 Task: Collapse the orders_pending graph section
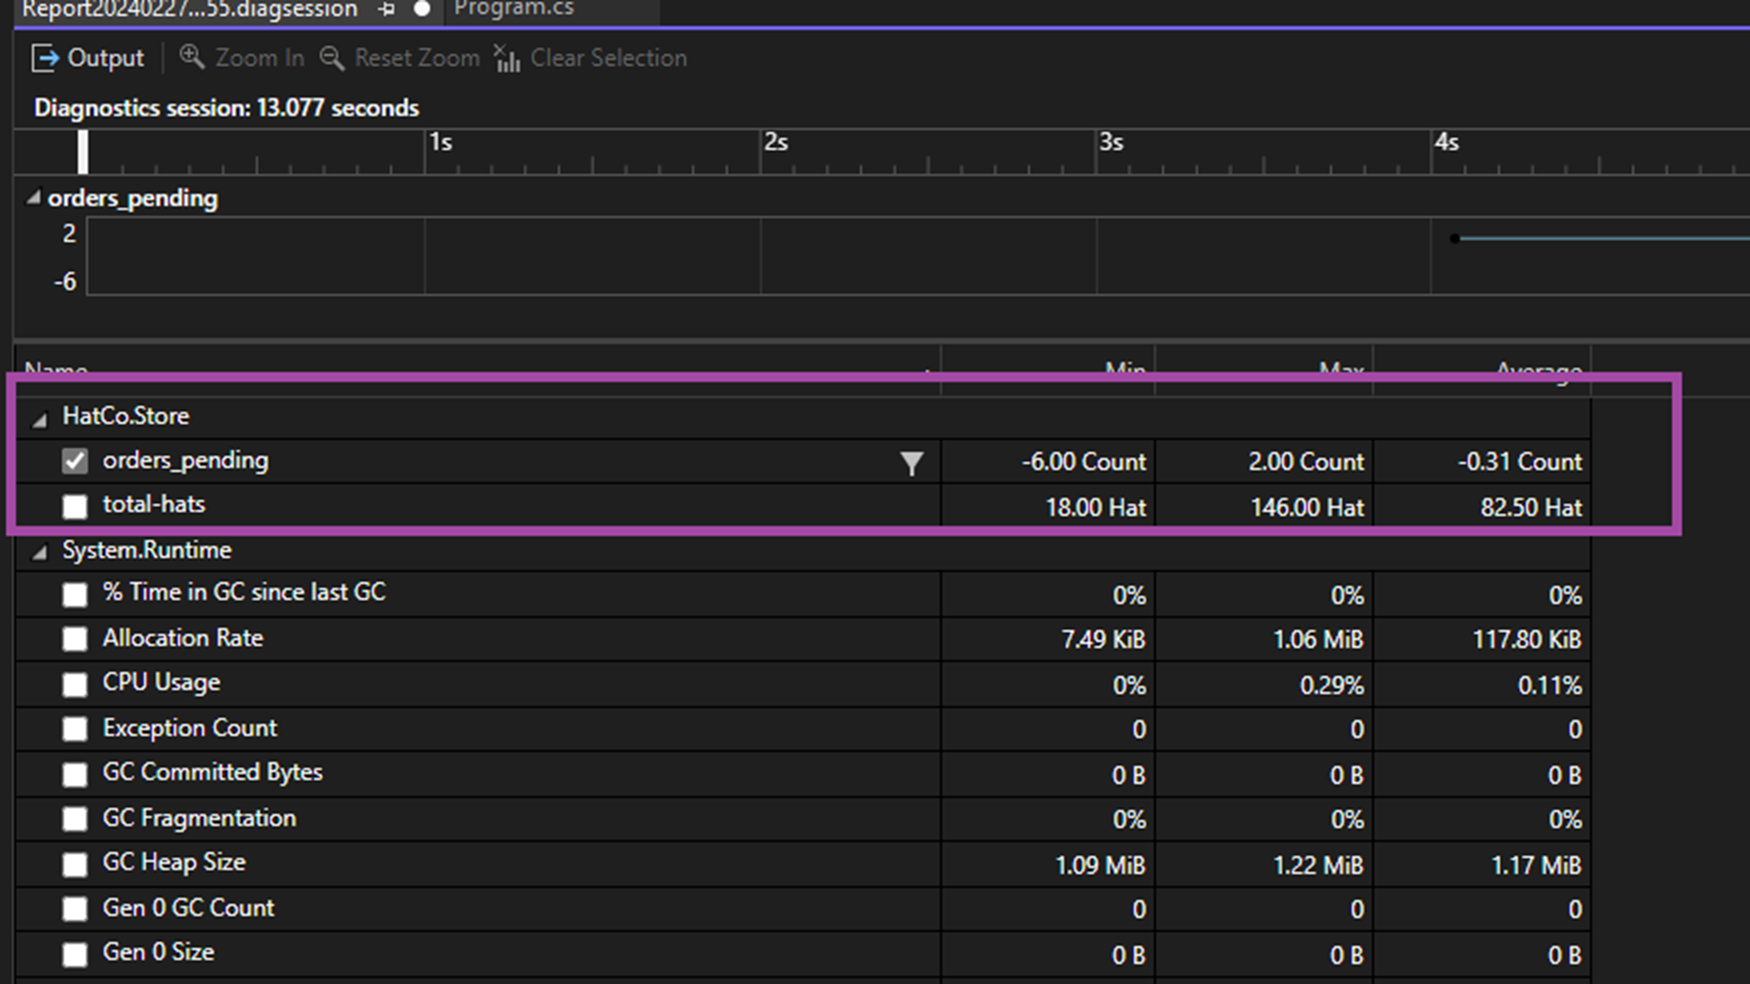[x=33, y=198]
